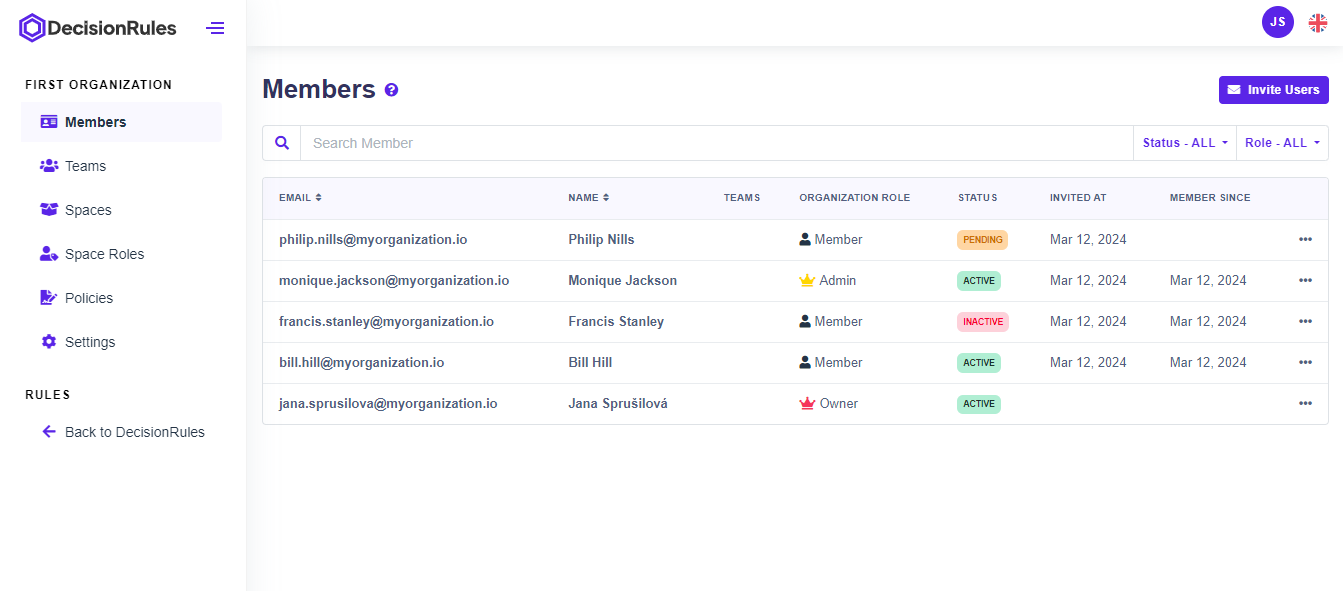
Task: Go Back to DecisionRules link
Action: click(134, 432)
